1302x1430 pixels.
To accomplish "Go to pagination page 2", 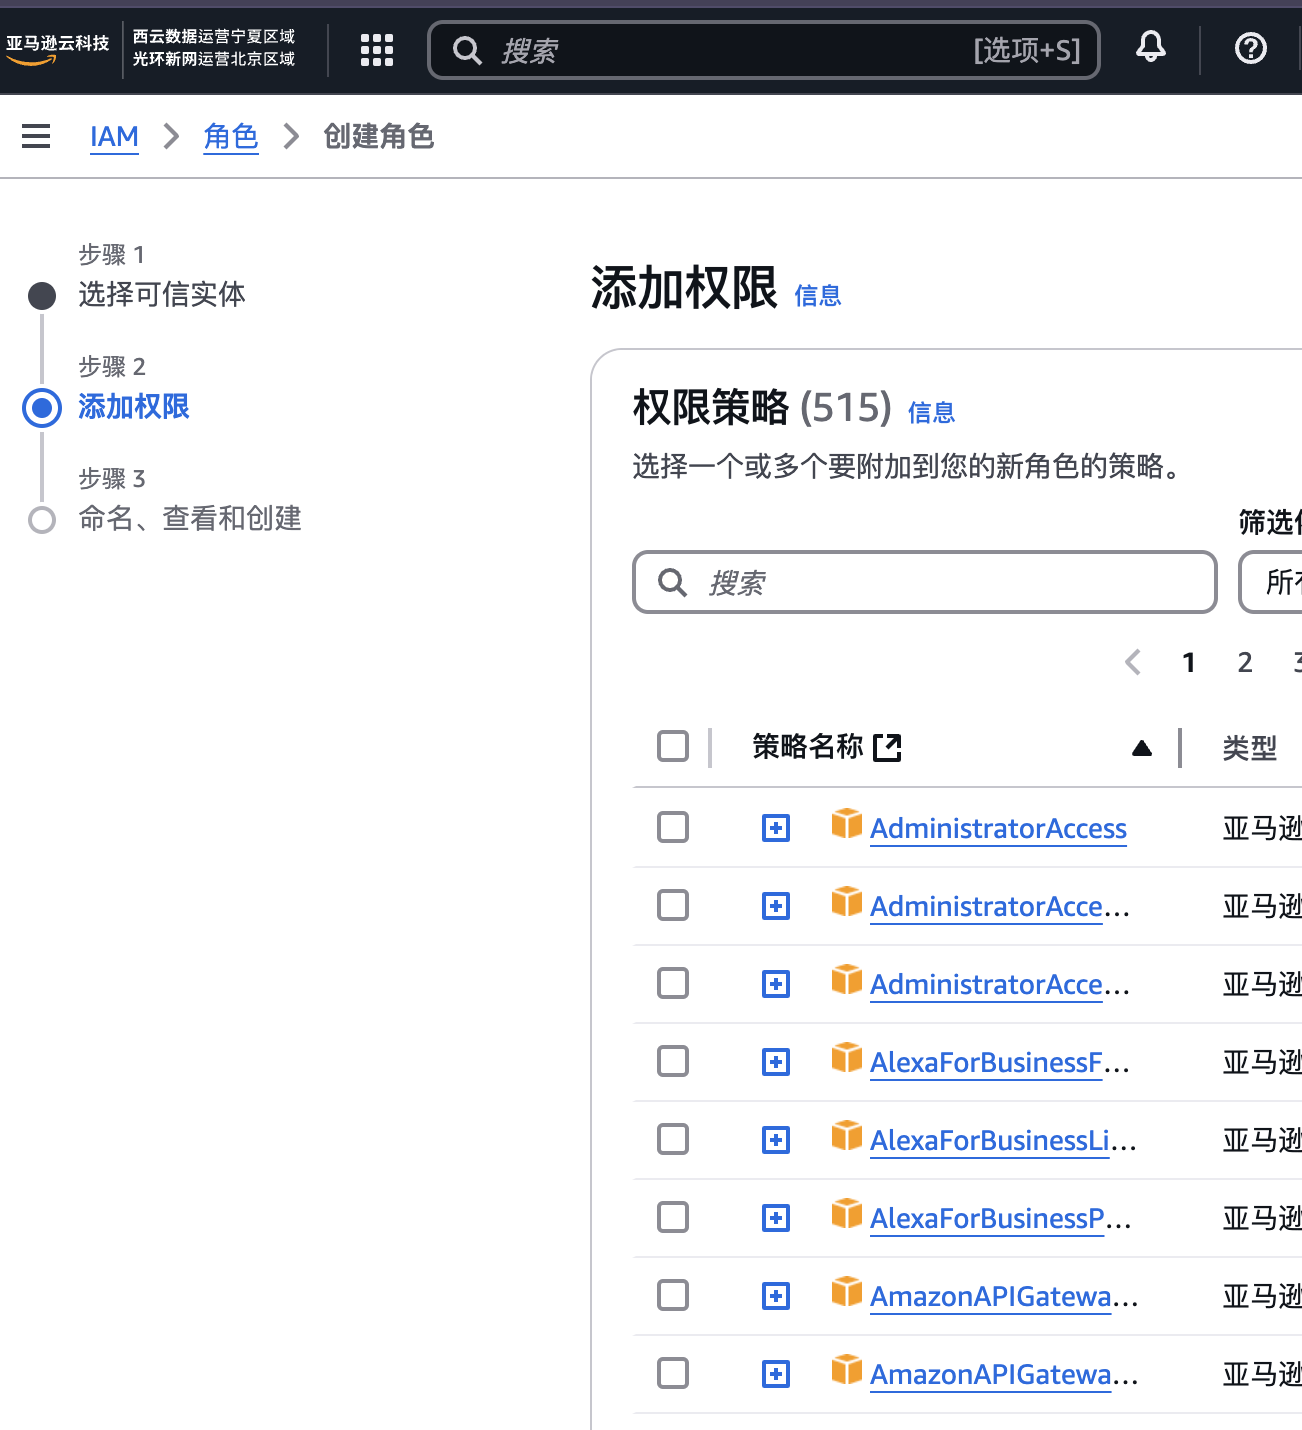I will (1245, 662).
